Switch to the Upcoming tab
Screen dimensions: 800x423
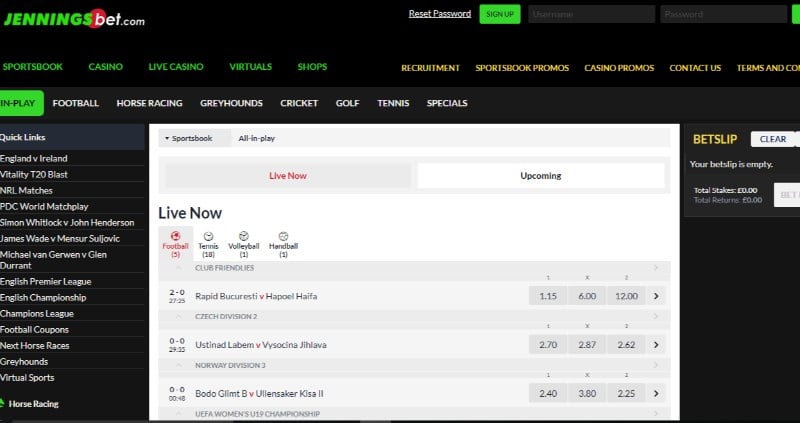tap(541, 176)
